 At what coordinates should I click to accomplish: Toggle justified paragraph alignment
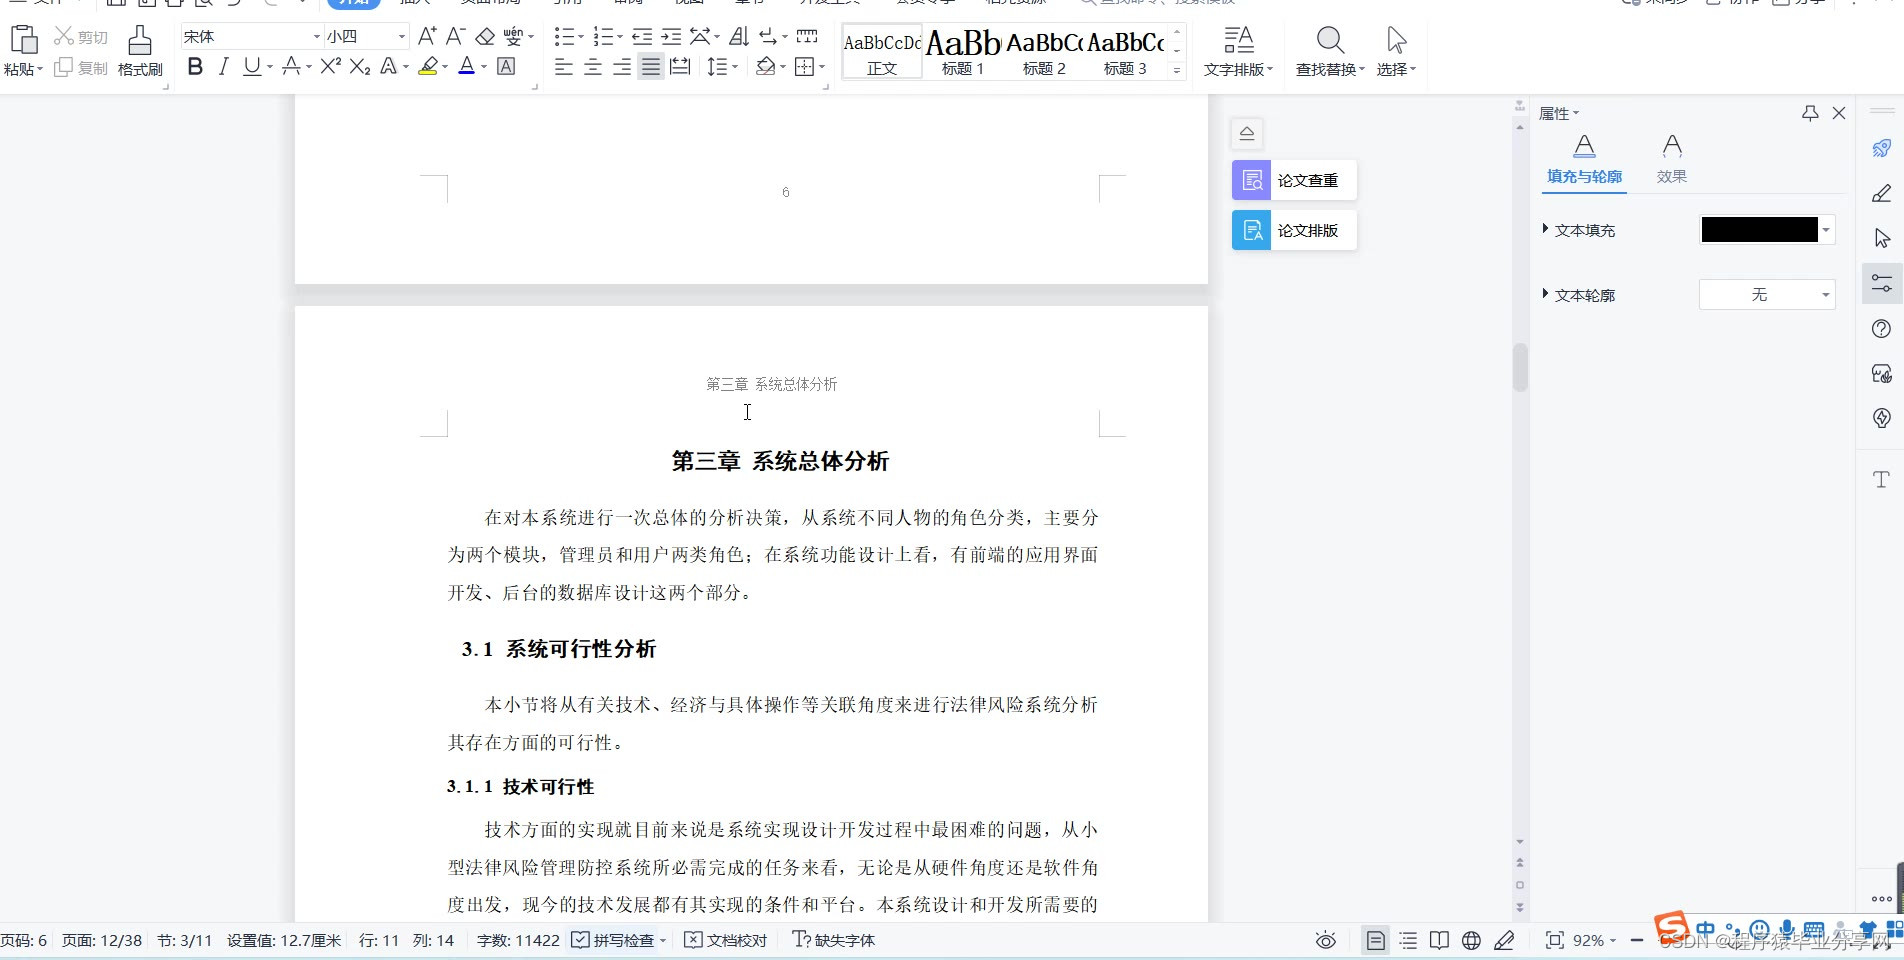coord(651,67)
